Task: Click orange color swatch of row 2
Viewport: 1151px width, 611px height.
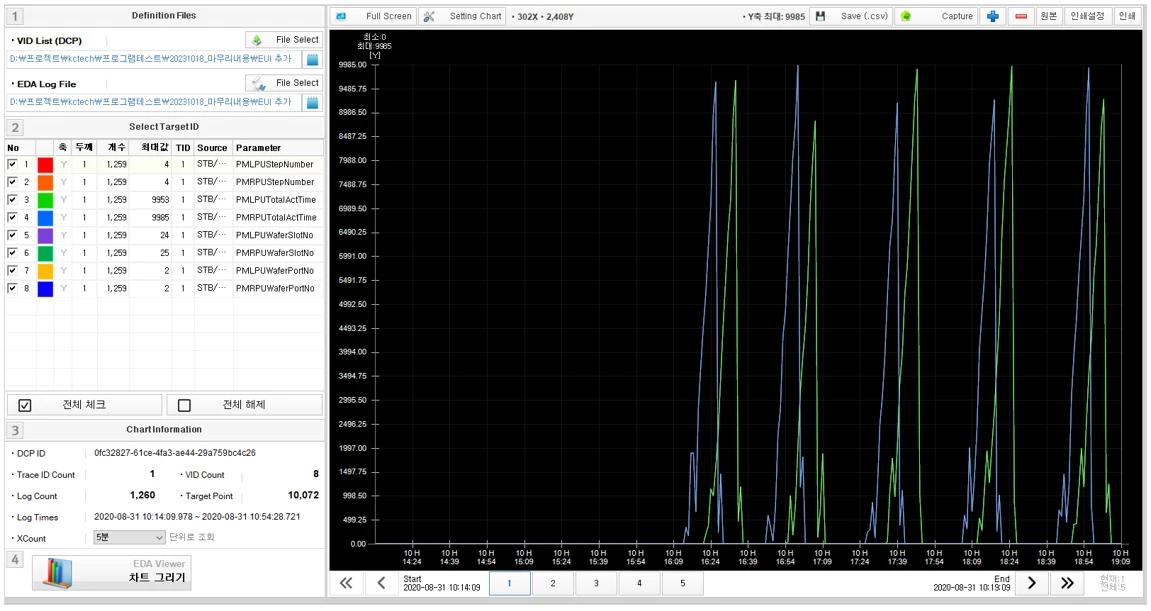Action: [45, 182]
